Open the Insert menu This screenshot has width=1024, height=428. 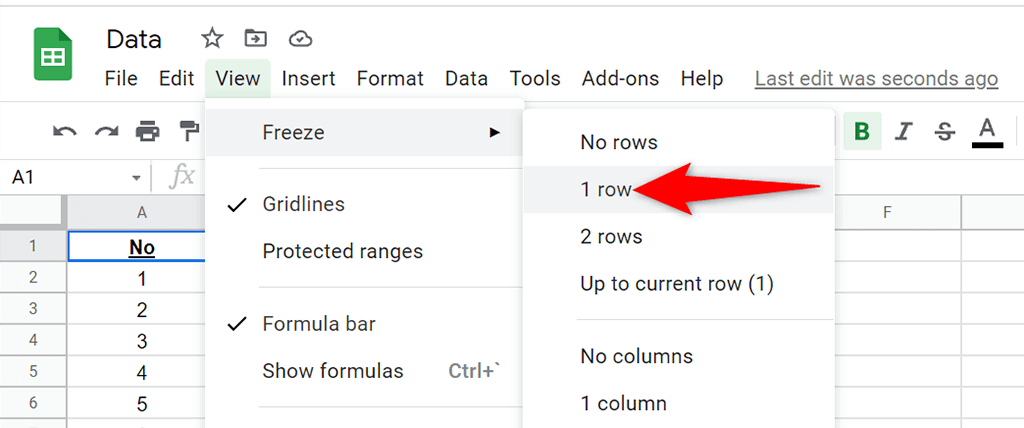pos(308,79)
